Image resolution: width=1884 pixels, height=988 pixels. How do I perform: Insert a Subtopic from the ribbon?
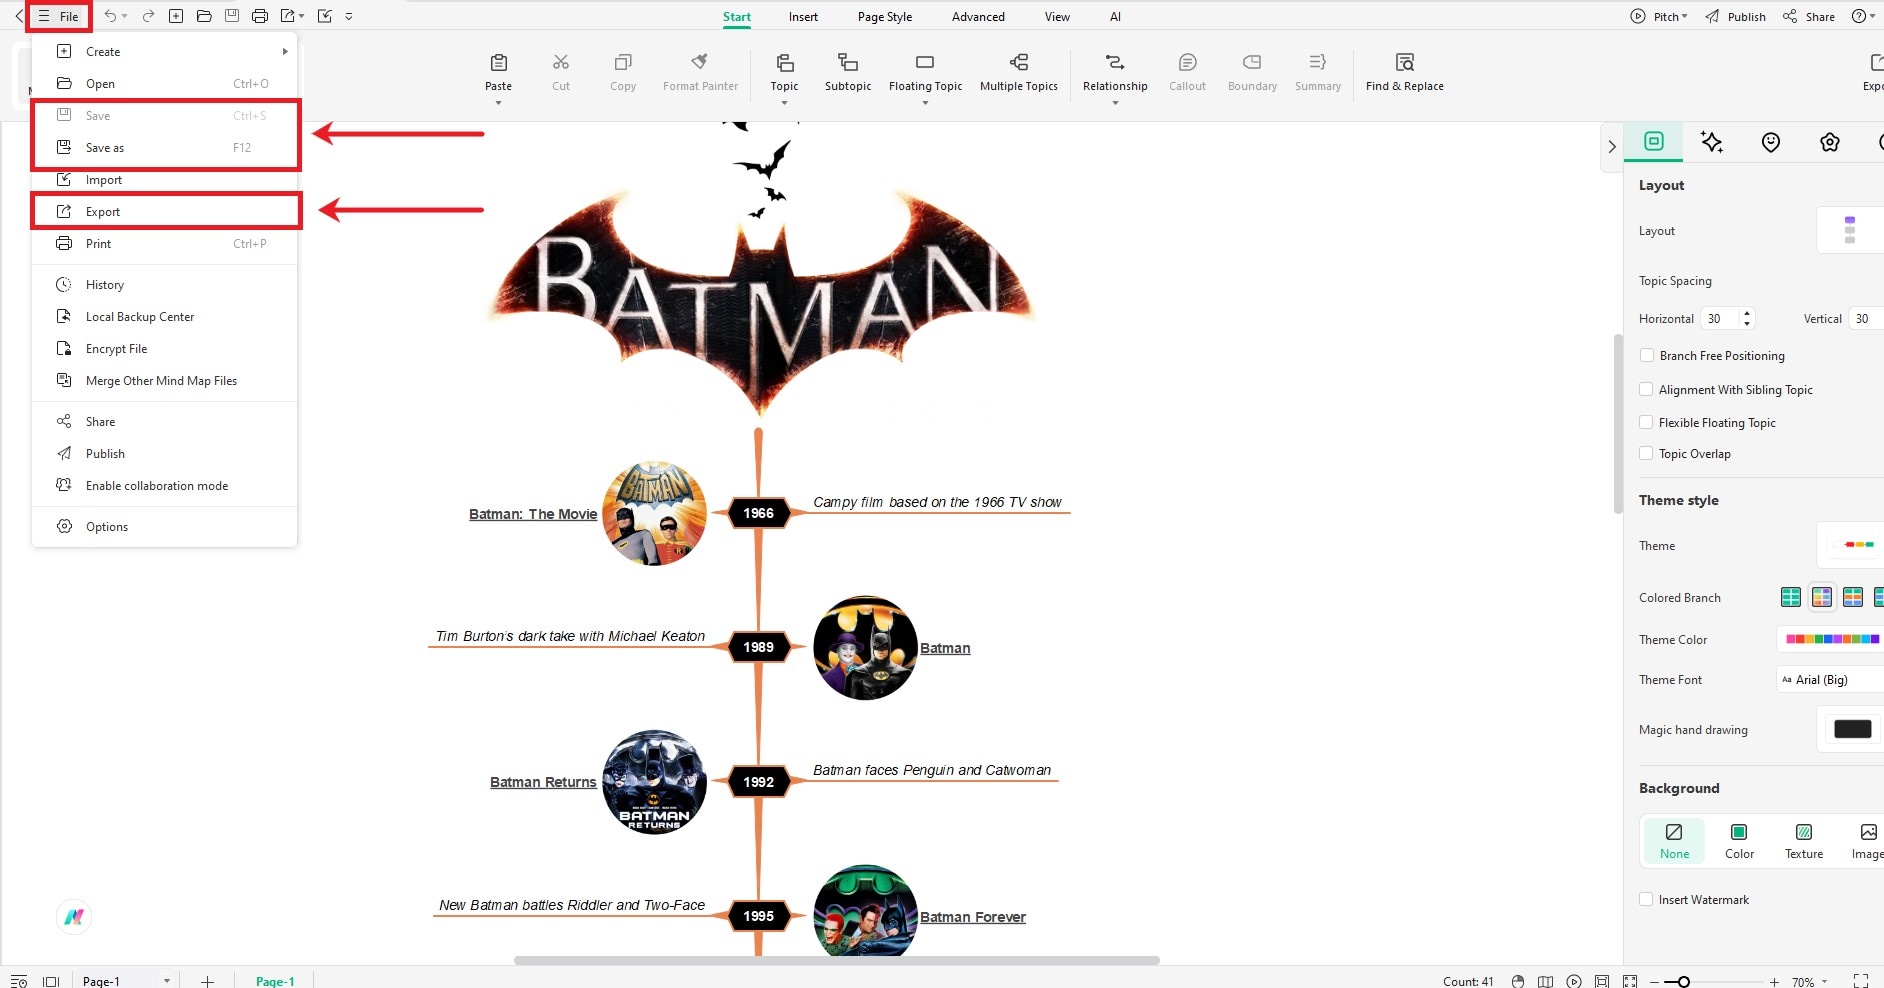(x=848, y=73)
